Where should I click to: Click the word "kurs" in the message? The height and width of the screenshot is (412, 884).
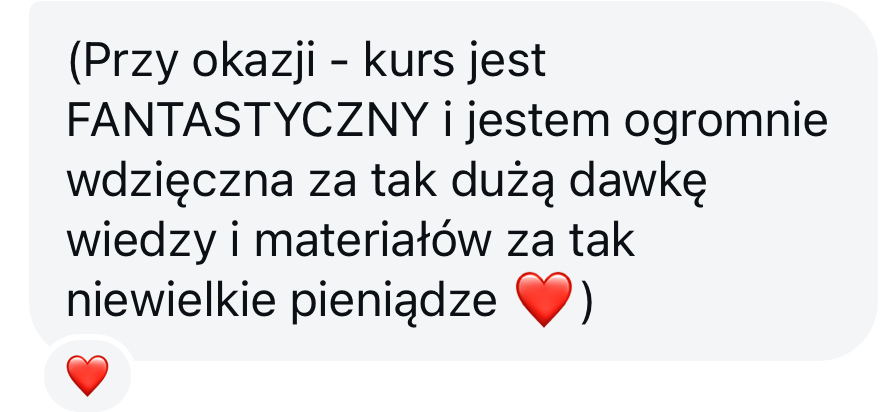click(408, 60)
